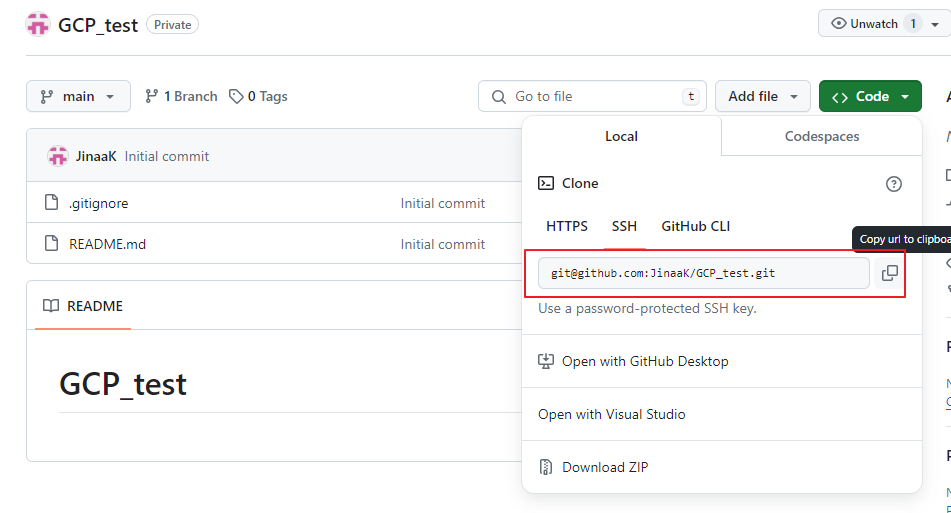Click Download ZIP
This screenshot has height=513, width=951.
(722, 467)
